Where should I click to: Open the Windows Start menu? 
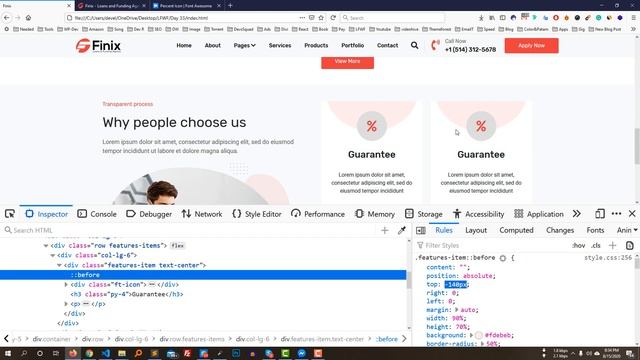point(7,353)
